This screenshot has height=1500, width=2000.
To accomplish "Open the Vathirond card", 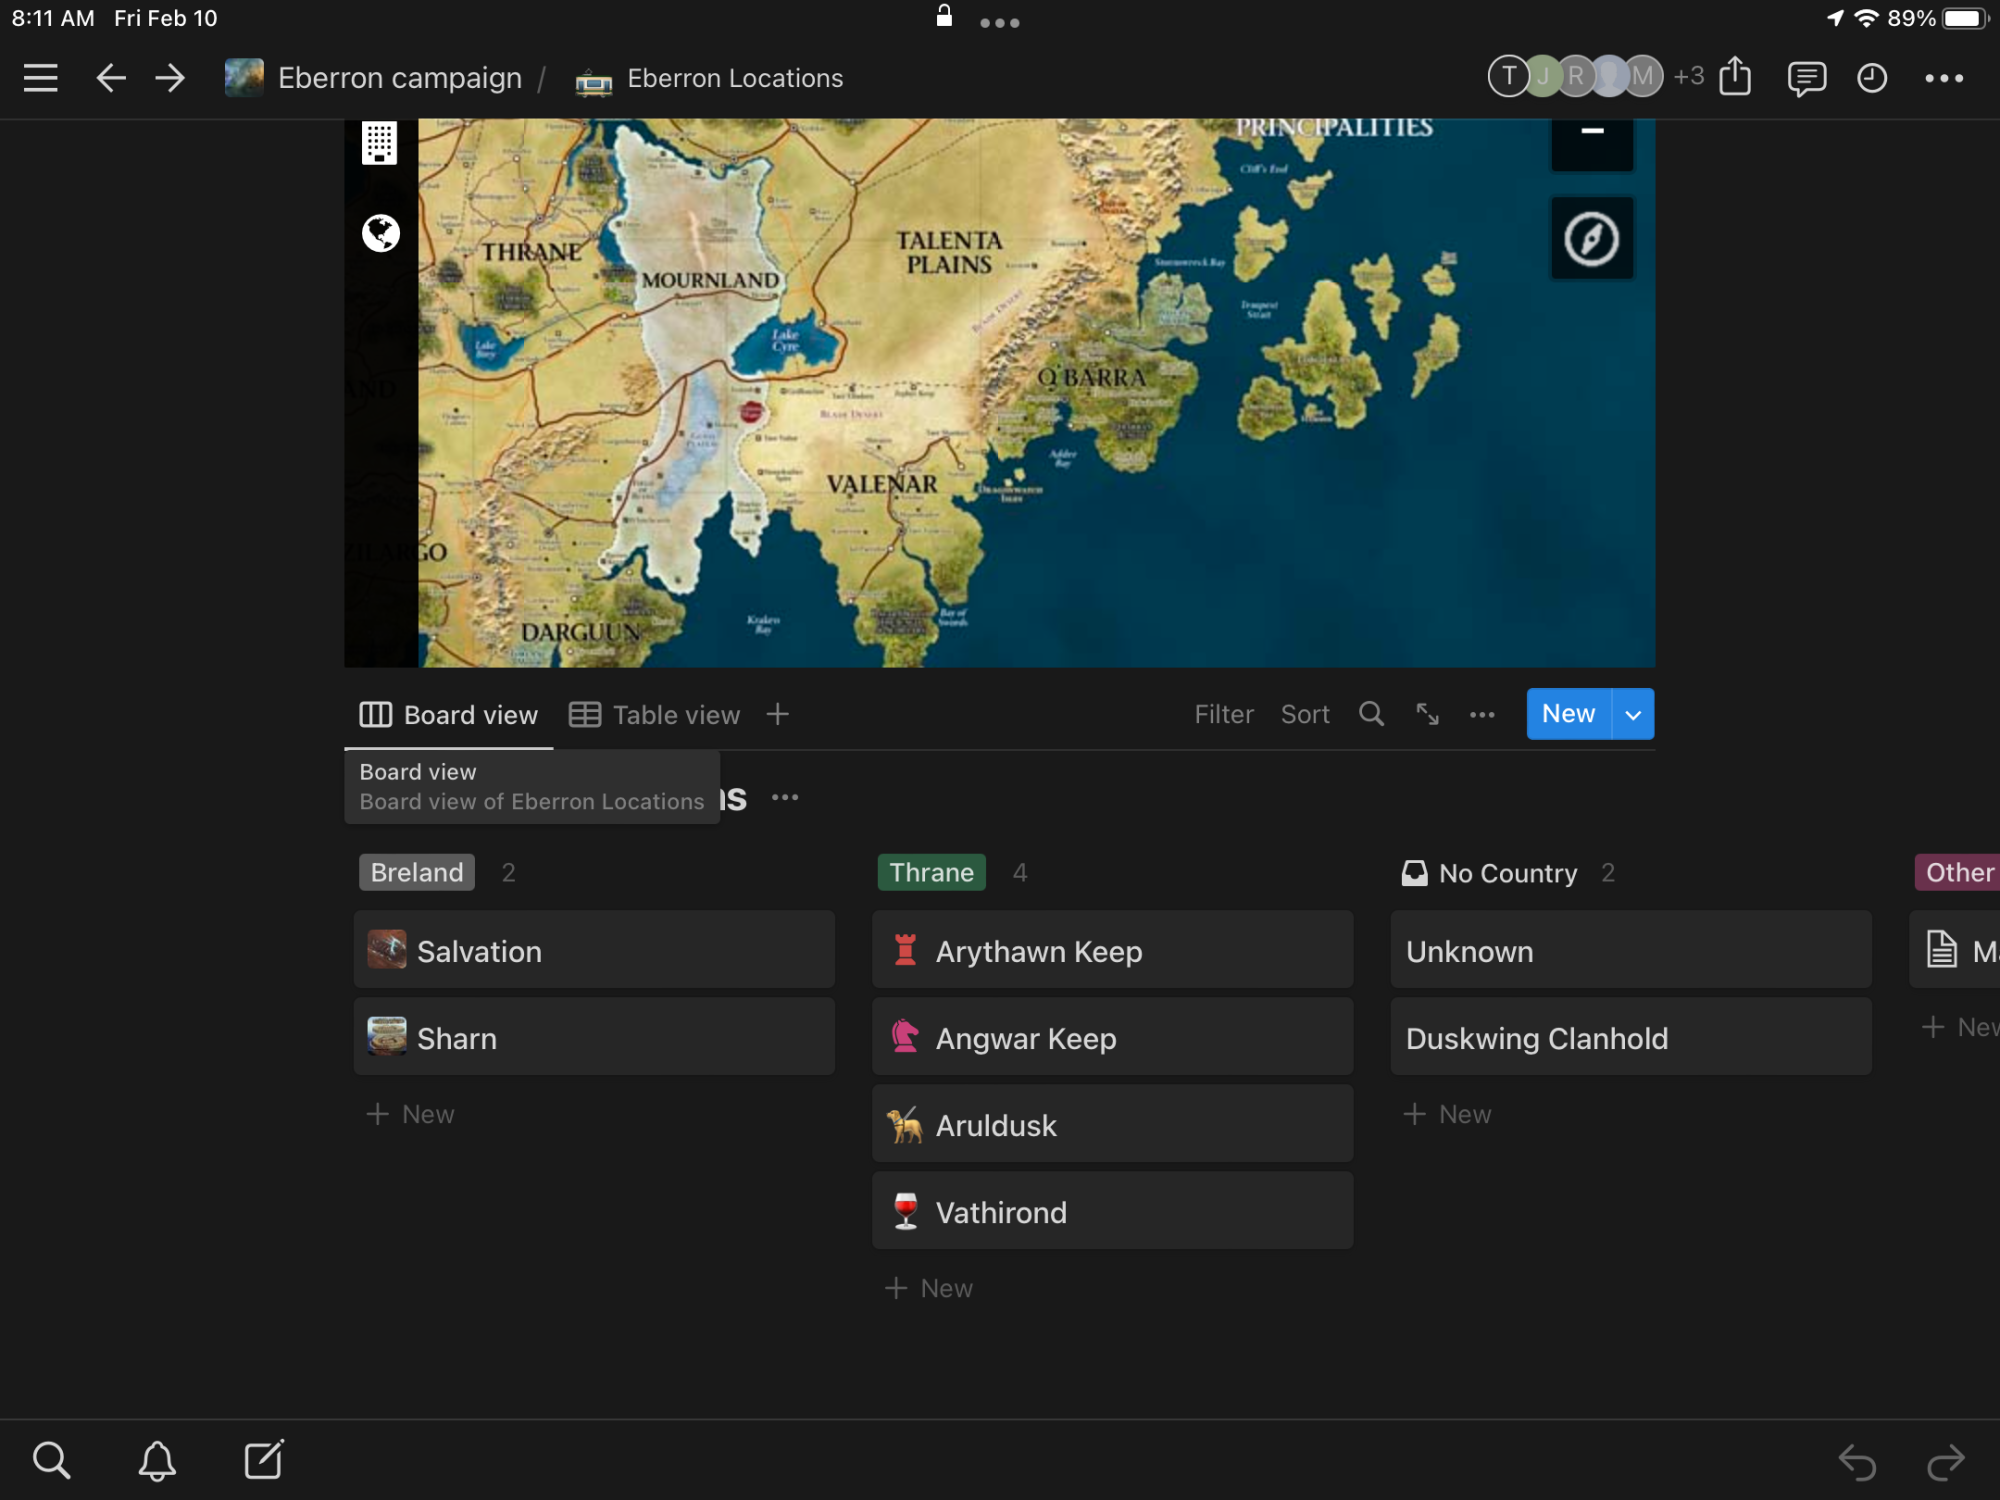I will tap(1112, 1211).
